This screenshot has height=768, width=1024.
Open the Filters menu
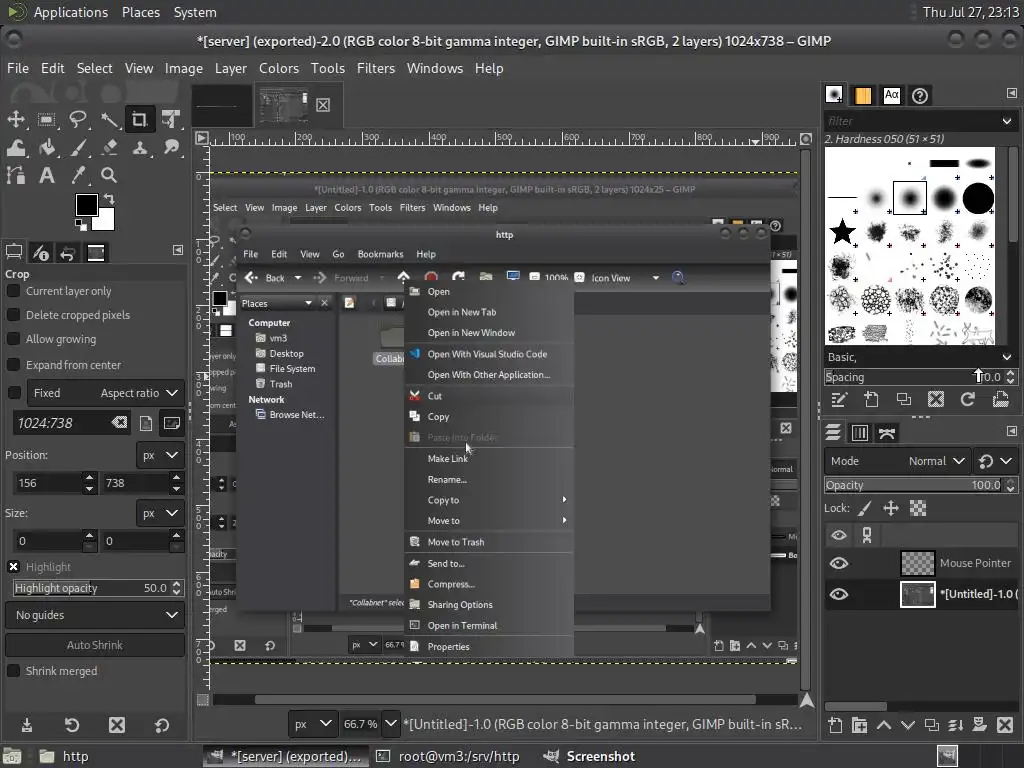376,68
